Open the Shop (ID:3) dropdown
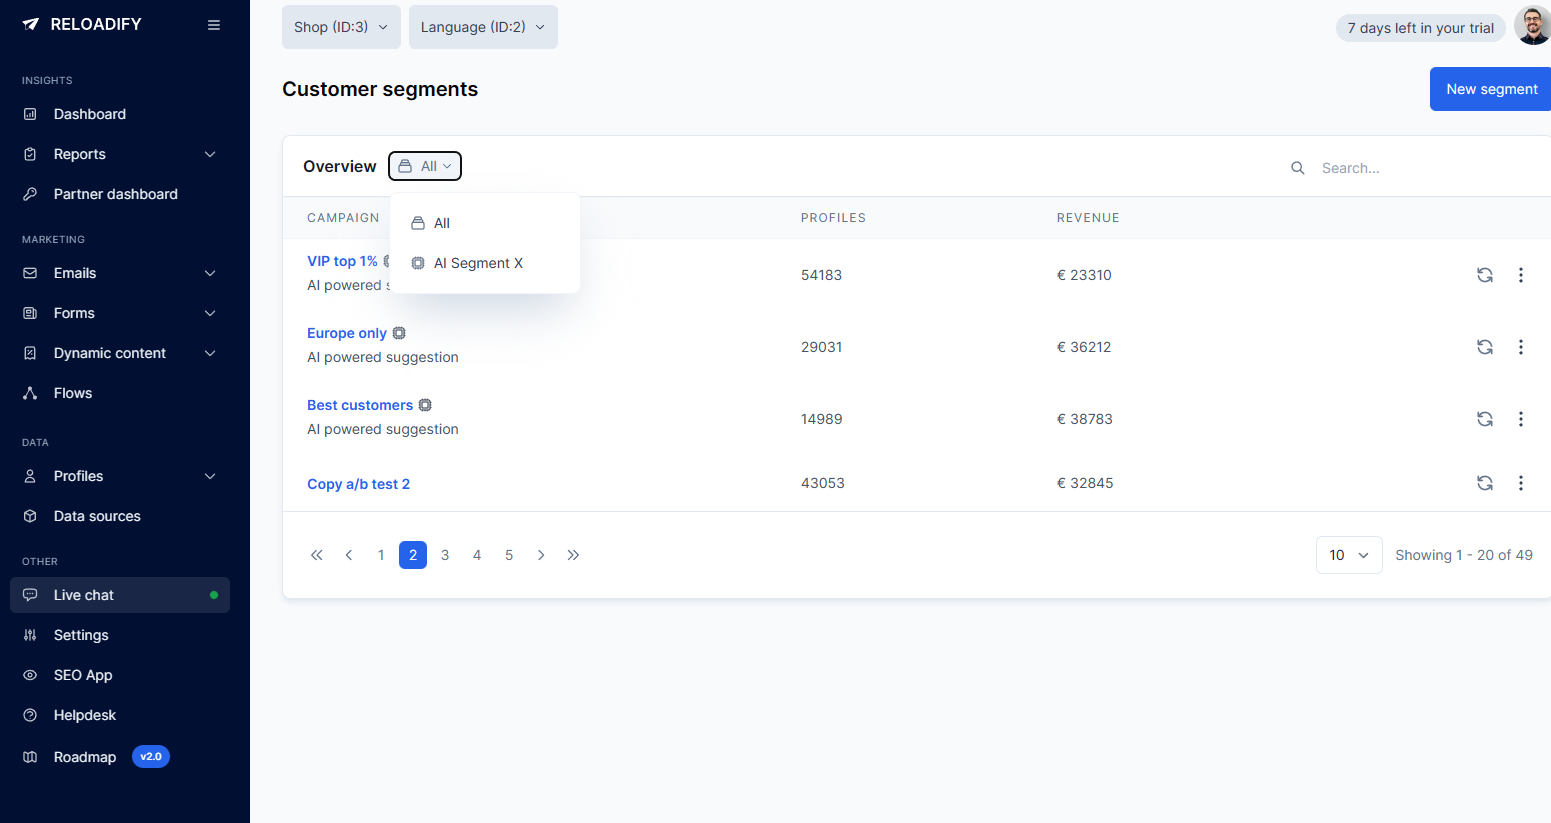1551x823 pixels. tap(341, 27)
